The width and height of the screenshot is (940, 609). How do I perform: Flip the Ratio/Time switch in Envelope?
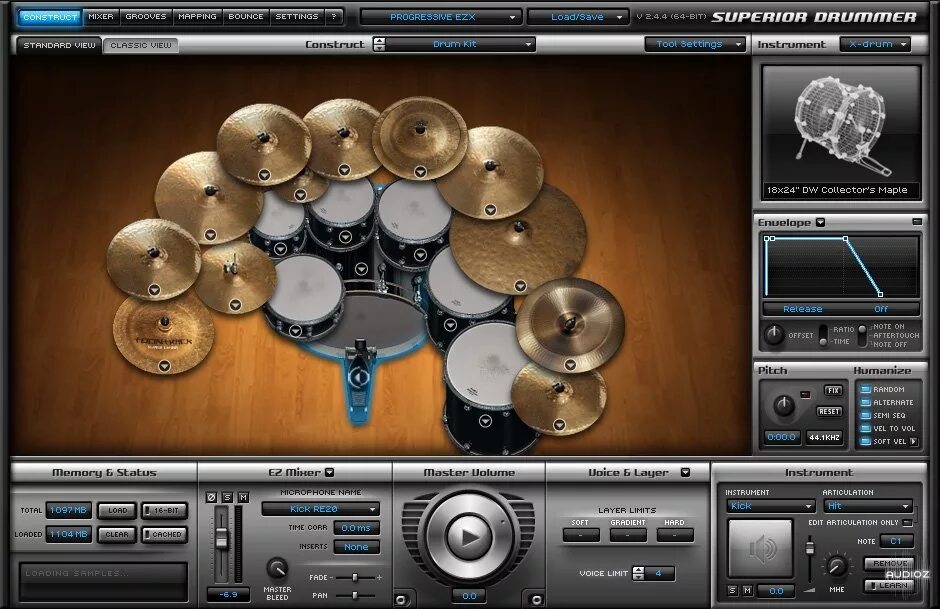point(824,335)
